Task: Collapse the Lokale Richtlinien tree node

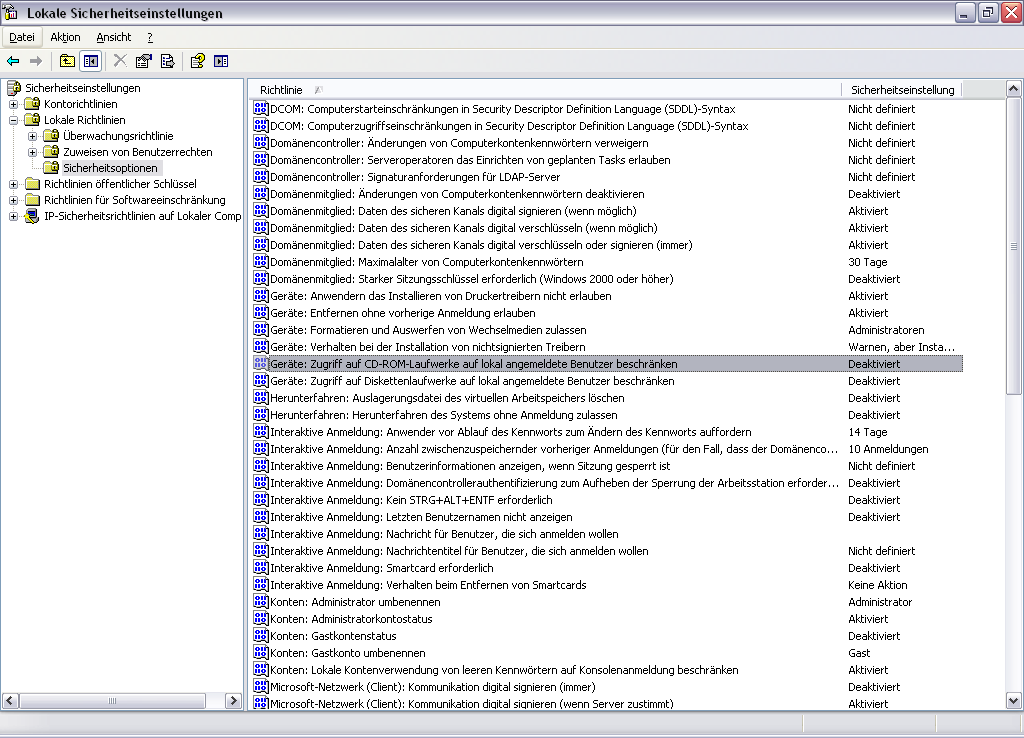Action: 14,120
